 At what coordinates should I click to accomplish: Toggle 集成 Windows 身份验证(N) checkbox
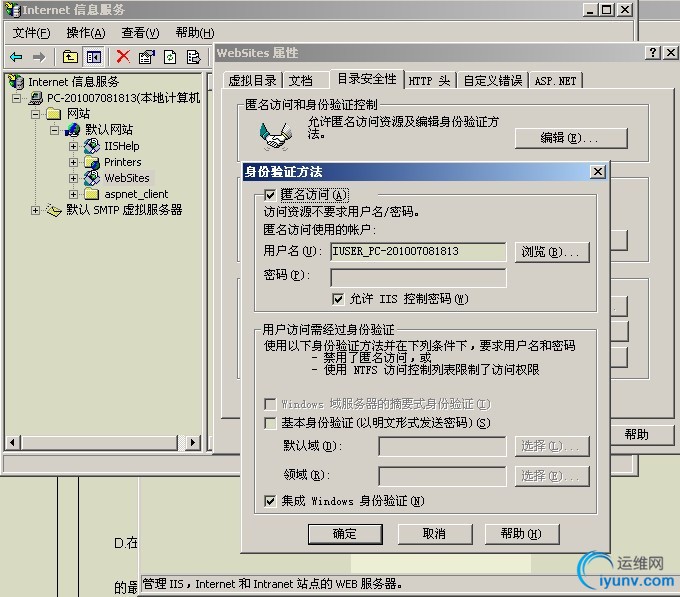(270, 501)
